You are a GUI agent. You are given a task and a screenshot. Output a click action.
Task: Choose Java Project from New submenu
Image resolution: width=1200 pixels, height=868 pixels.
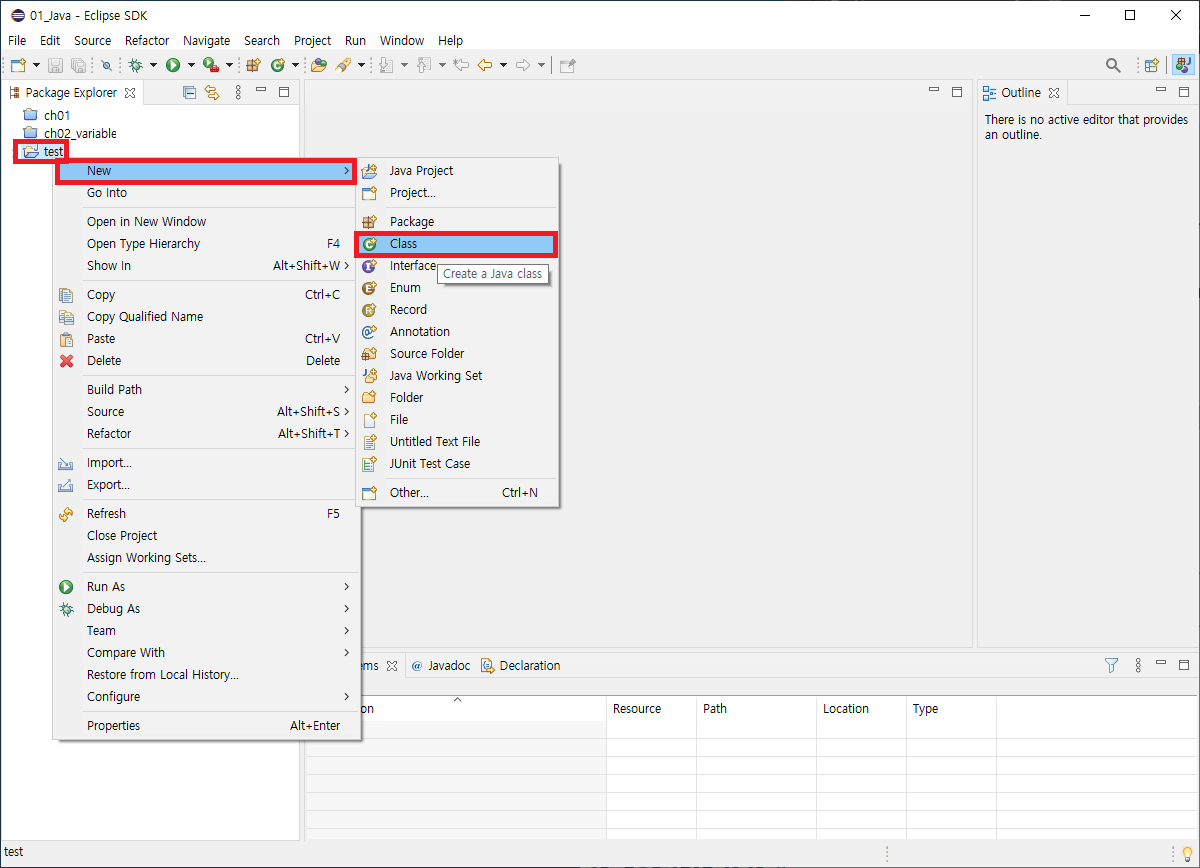(457, 171)
